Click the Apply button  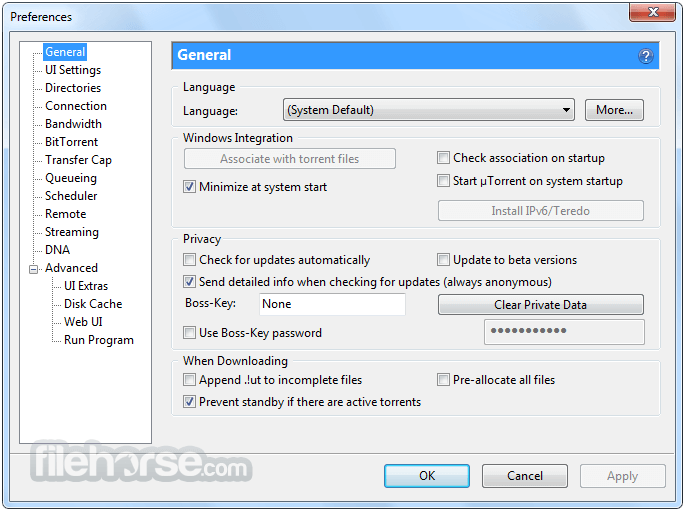(623, 476)
